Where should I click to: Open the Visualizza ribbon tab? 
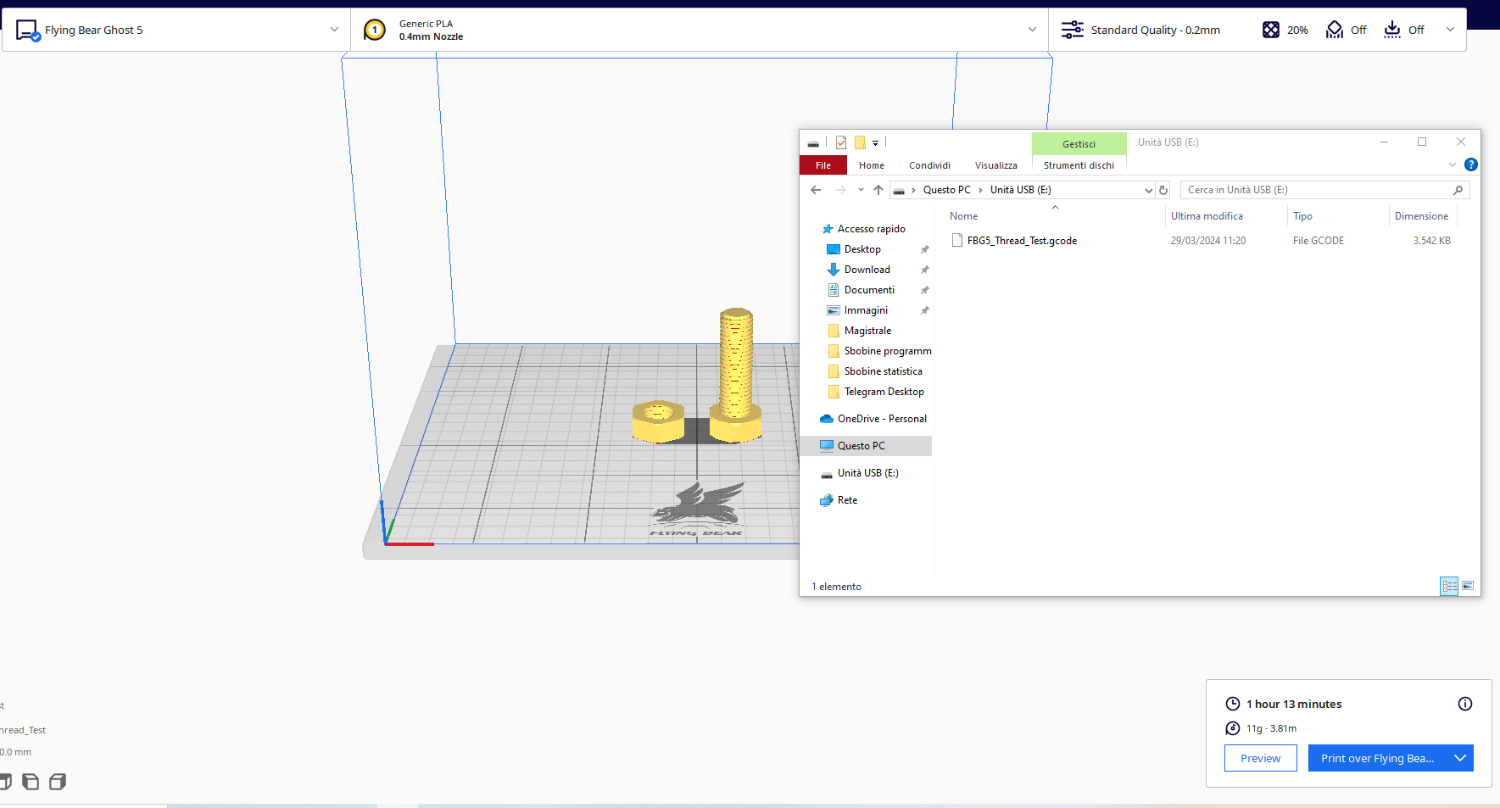(x=996, y=165)
